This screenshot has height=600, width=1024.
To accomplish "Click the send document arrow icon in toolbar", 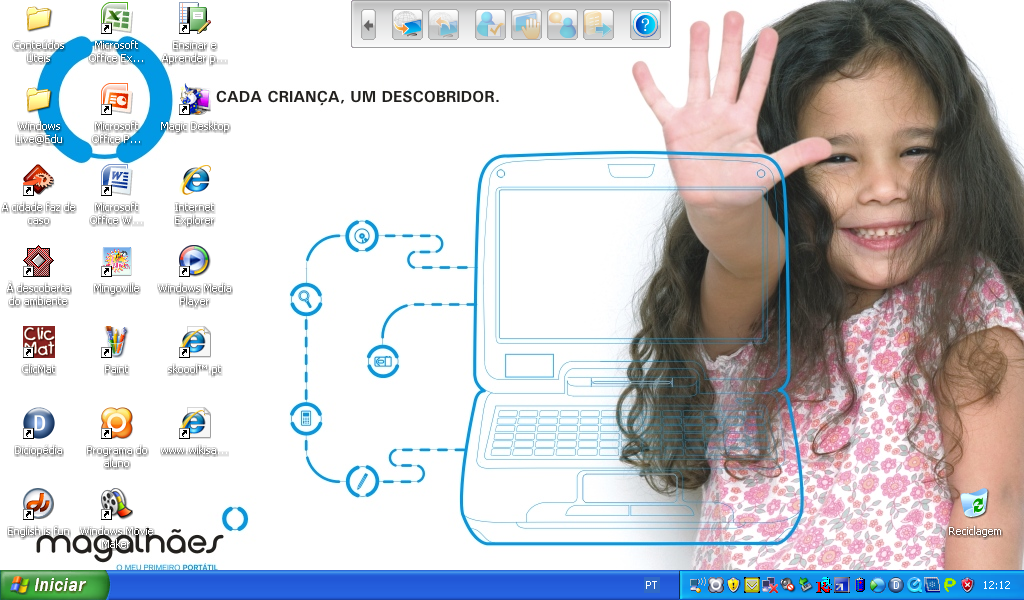I will point(598,25).
